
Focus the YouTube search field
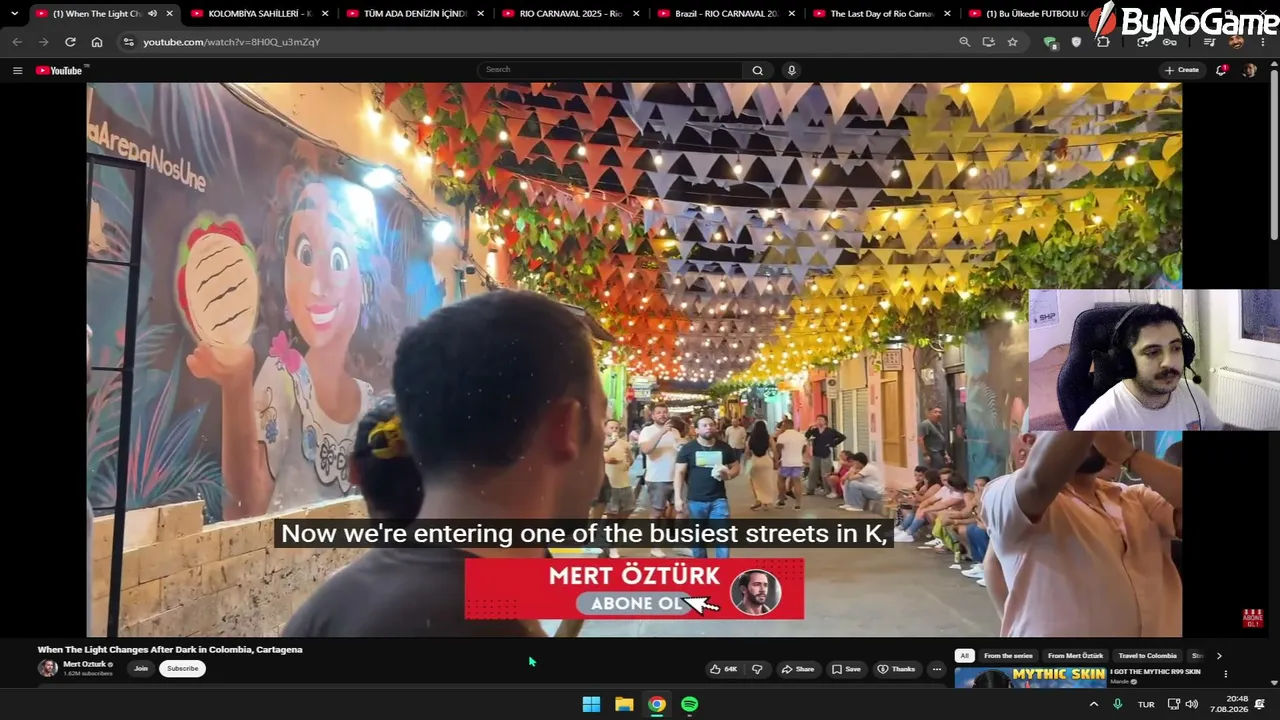(610, 70)
